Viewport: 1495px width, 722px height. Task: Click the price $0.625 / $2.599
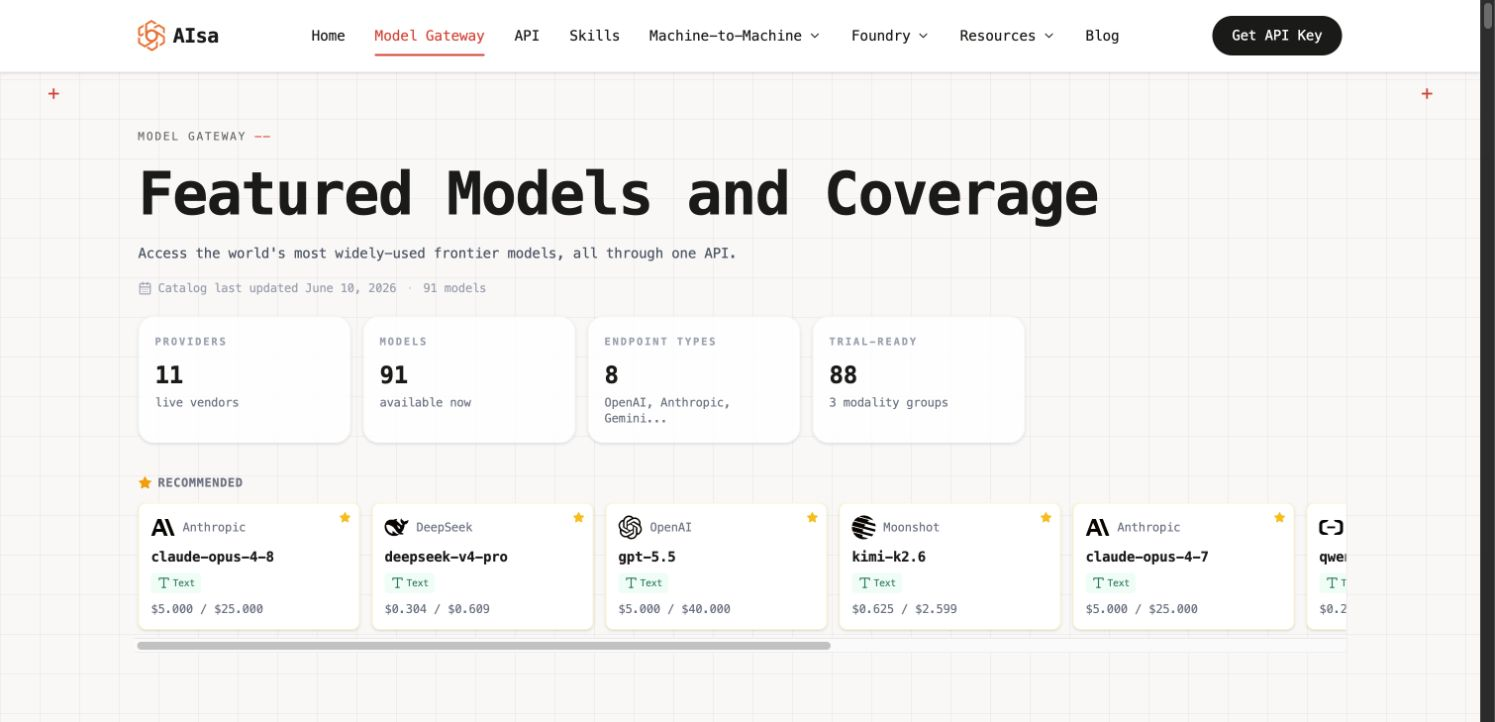pyautogui.click(x=904, y=609)
